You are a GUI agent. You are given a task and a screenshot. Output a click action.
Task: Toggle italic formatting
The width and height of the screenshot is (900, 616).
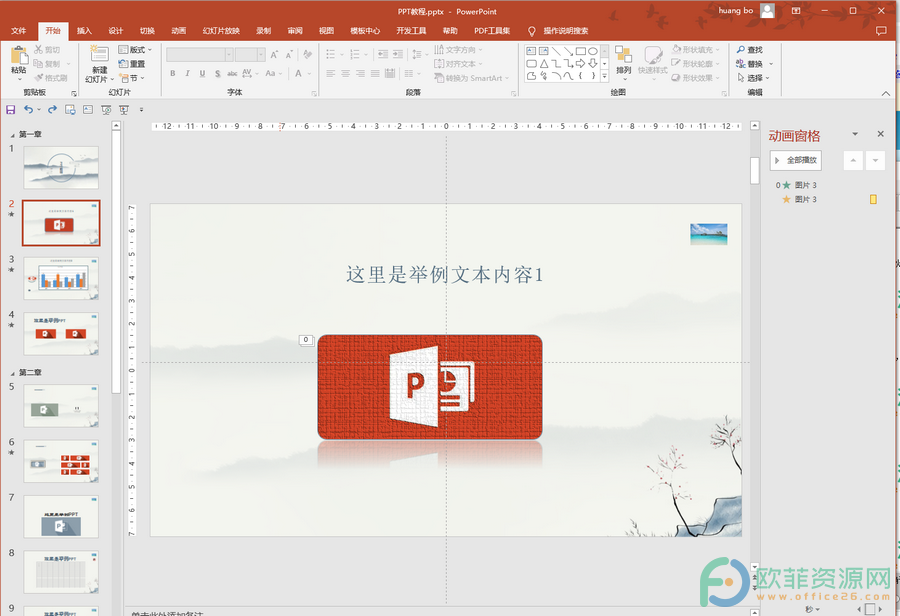point(188,73)
